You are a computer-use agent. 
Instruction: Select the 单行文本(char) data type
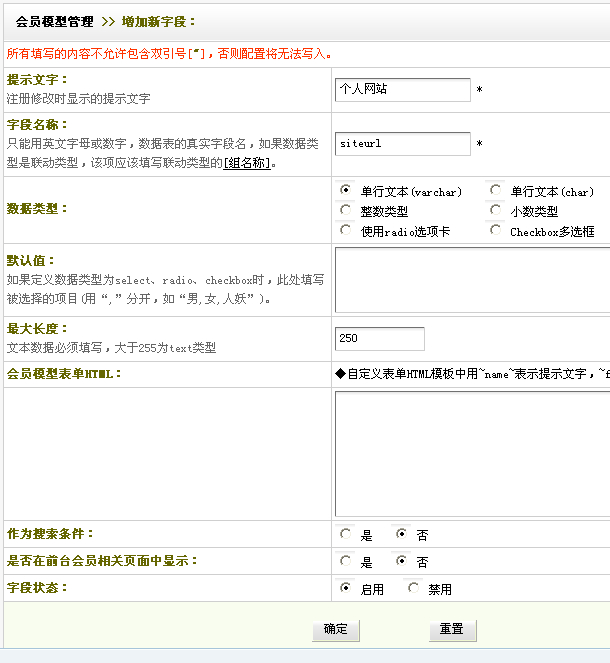click(495, 190)
